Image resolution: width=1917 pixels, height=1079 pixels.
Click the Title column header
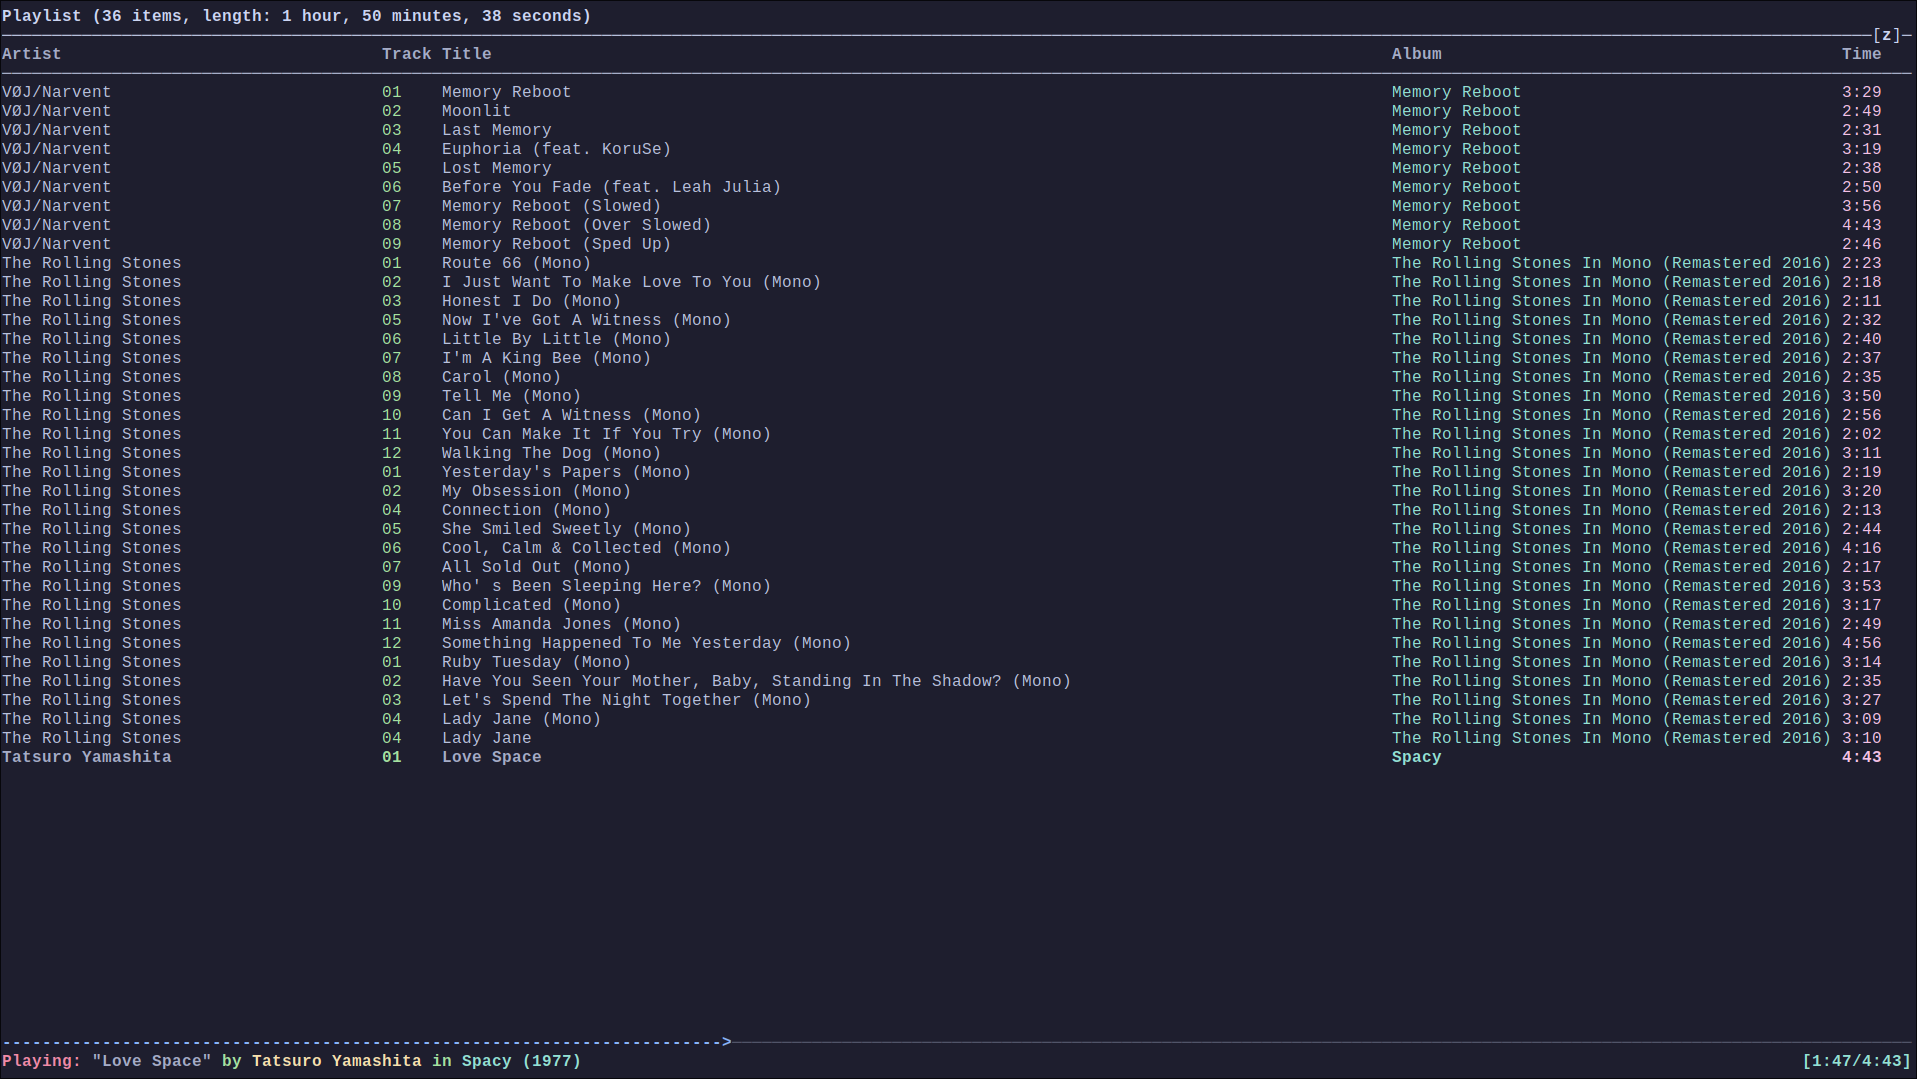tap(466, 54)
